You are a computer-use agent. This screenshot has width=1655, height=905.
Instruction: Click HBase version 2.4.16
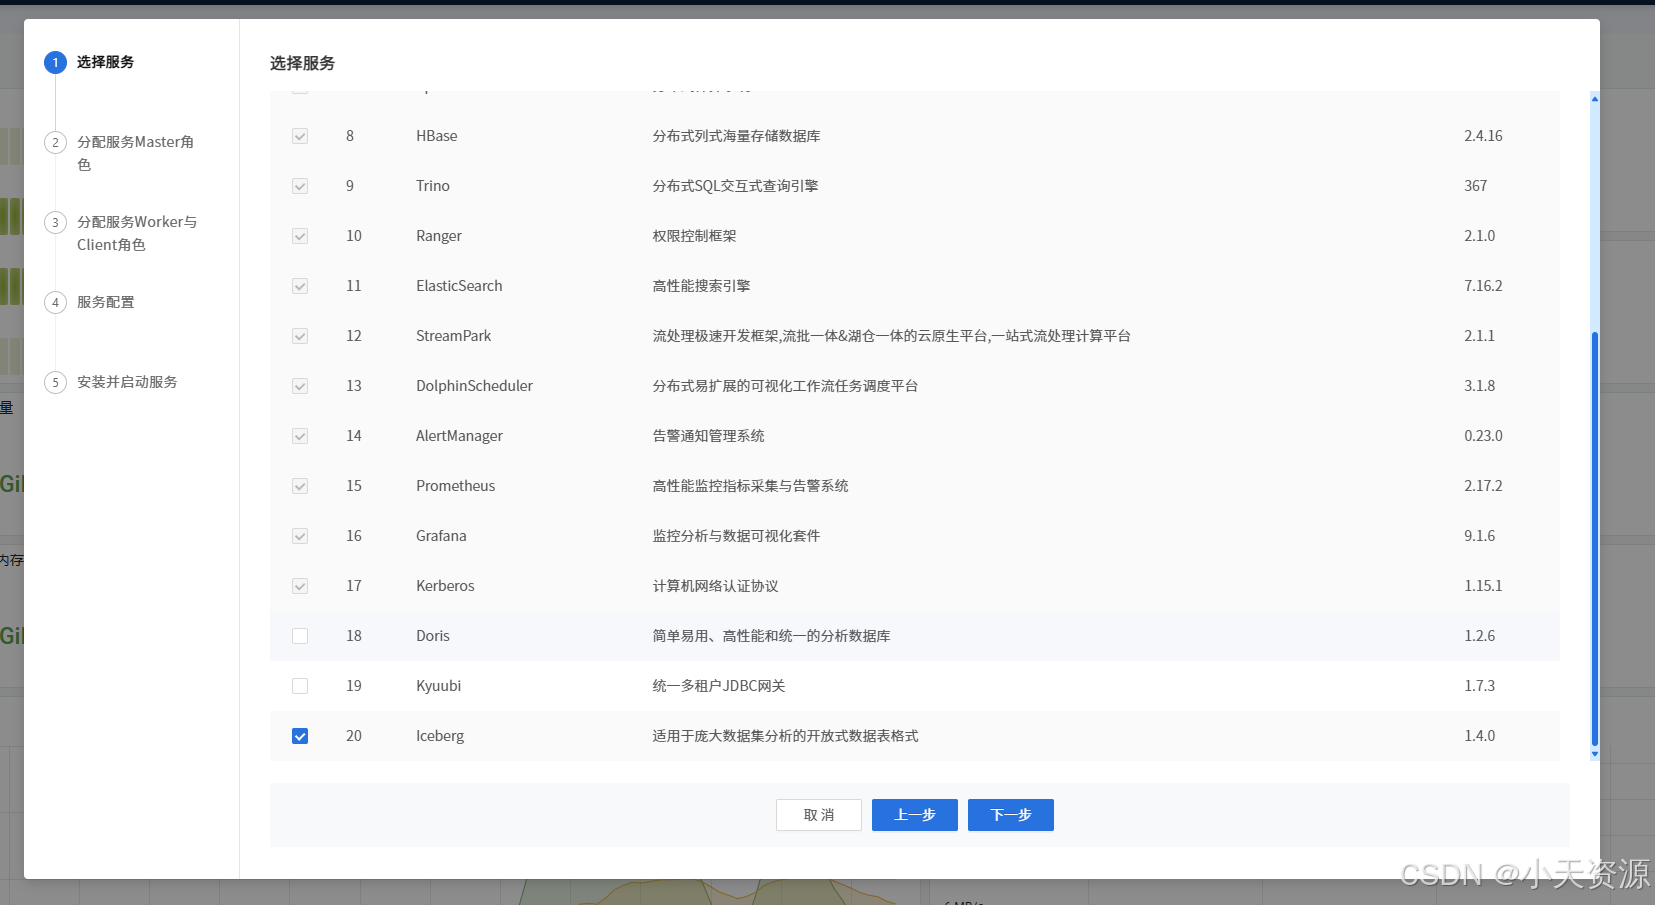pos(1483,136)
